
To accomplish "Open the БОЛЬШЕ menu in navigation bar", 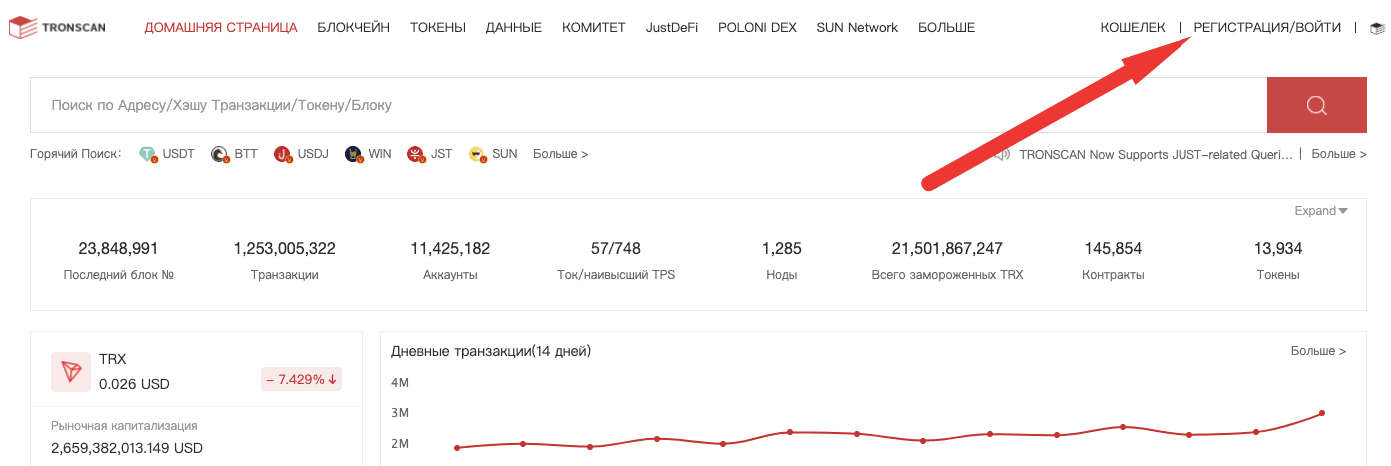I will pos(946,28).
